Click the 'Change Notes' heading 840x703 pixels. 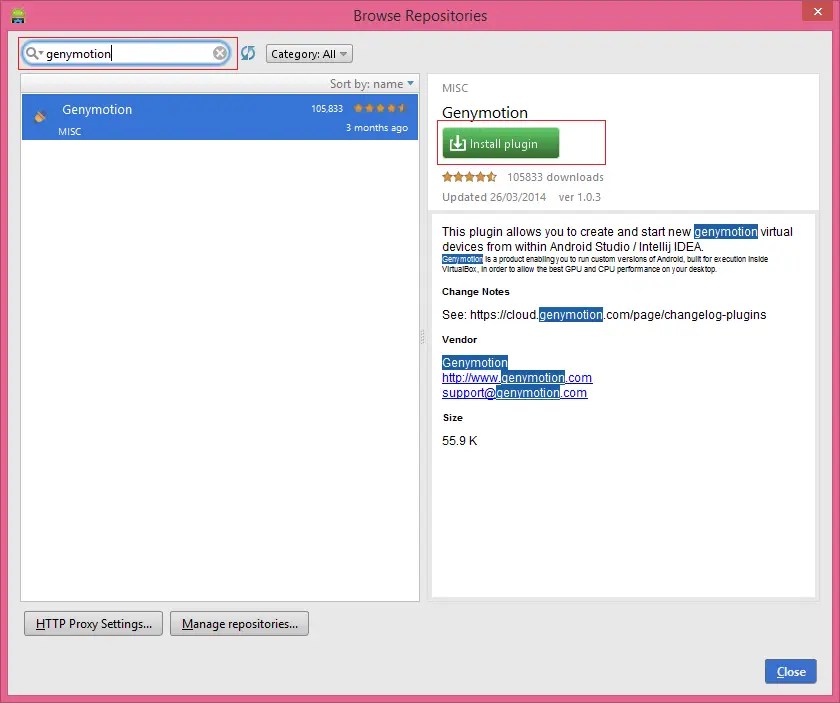click(x=476, y=292)
